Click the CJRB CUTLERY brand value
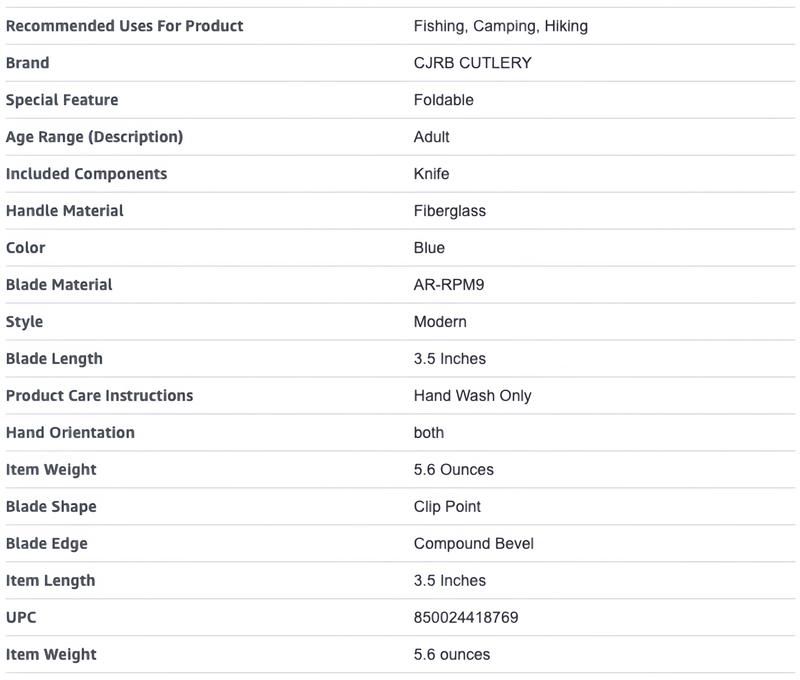Image resolution: width=800 pixels, height=680 pixels. tap(472, 63)
